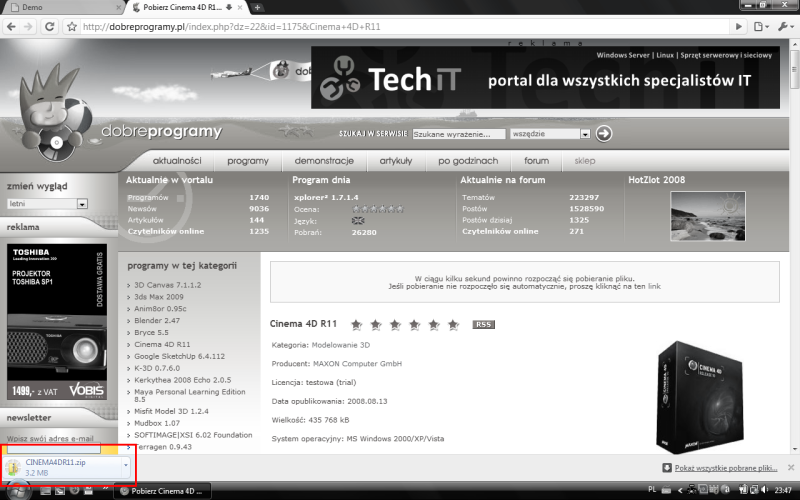The width and height of the screenshot is (800, 500).
Task: Click the browser forward arrow
Action: point(28,27)
